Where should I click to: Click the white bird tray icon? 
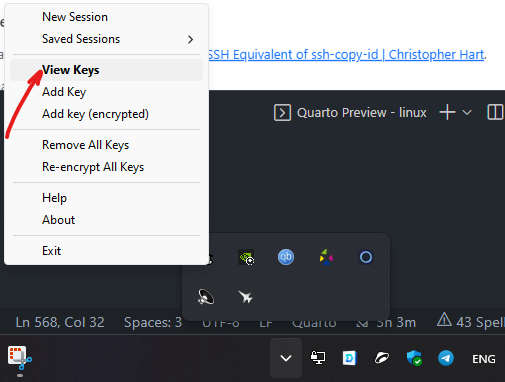click(382, 358)
